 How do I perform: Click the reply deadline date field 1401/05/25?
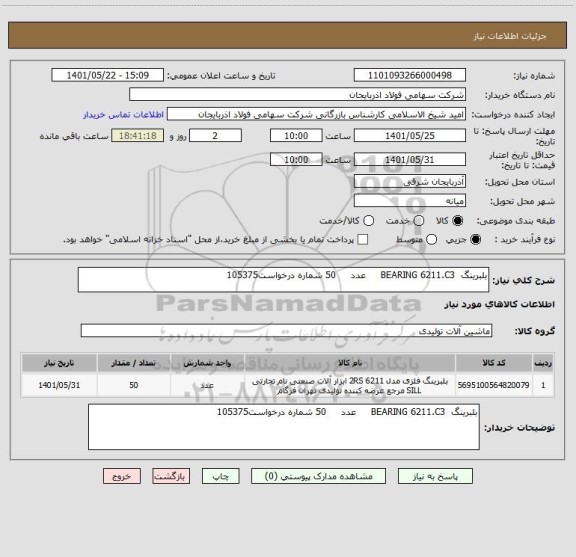pyautogui.click(x=410, y=136)
